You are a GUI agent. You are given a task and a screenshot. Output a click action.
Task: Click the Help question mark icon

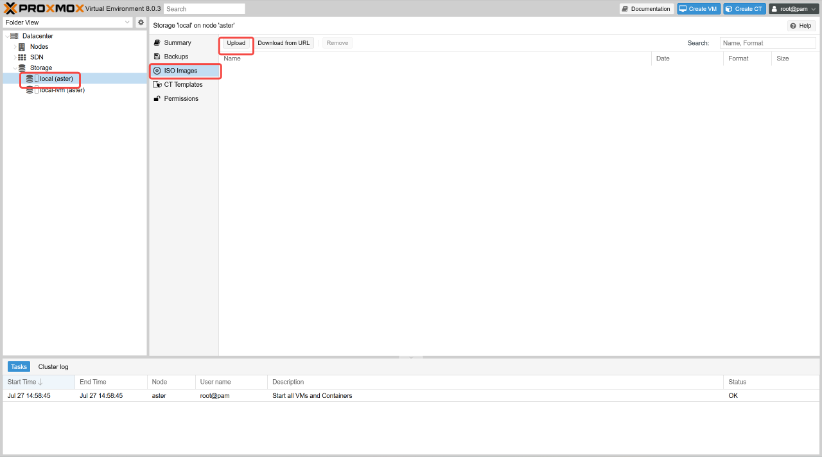793,26
